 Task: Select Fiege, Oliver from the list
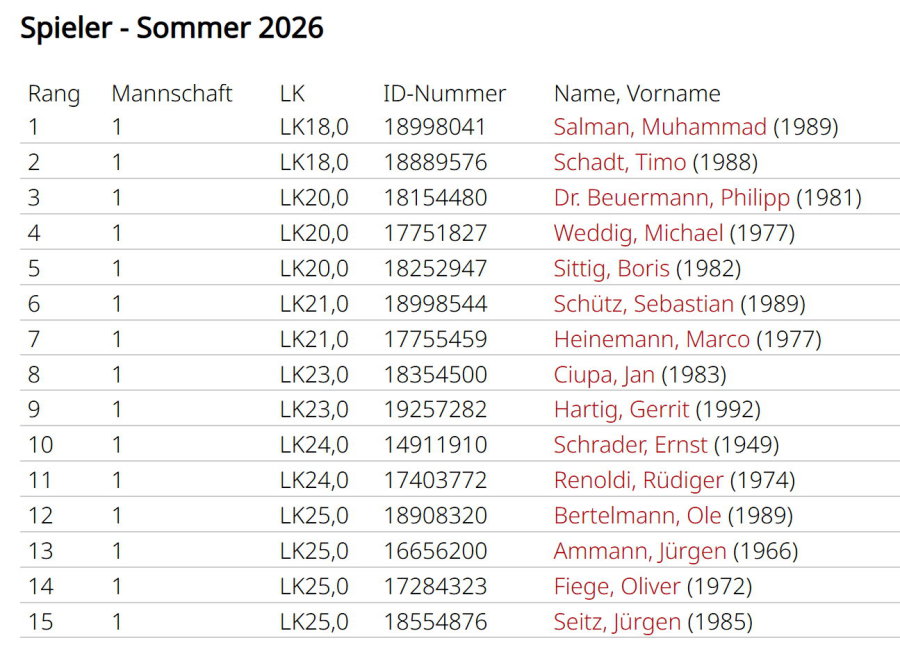pos(616,586)
